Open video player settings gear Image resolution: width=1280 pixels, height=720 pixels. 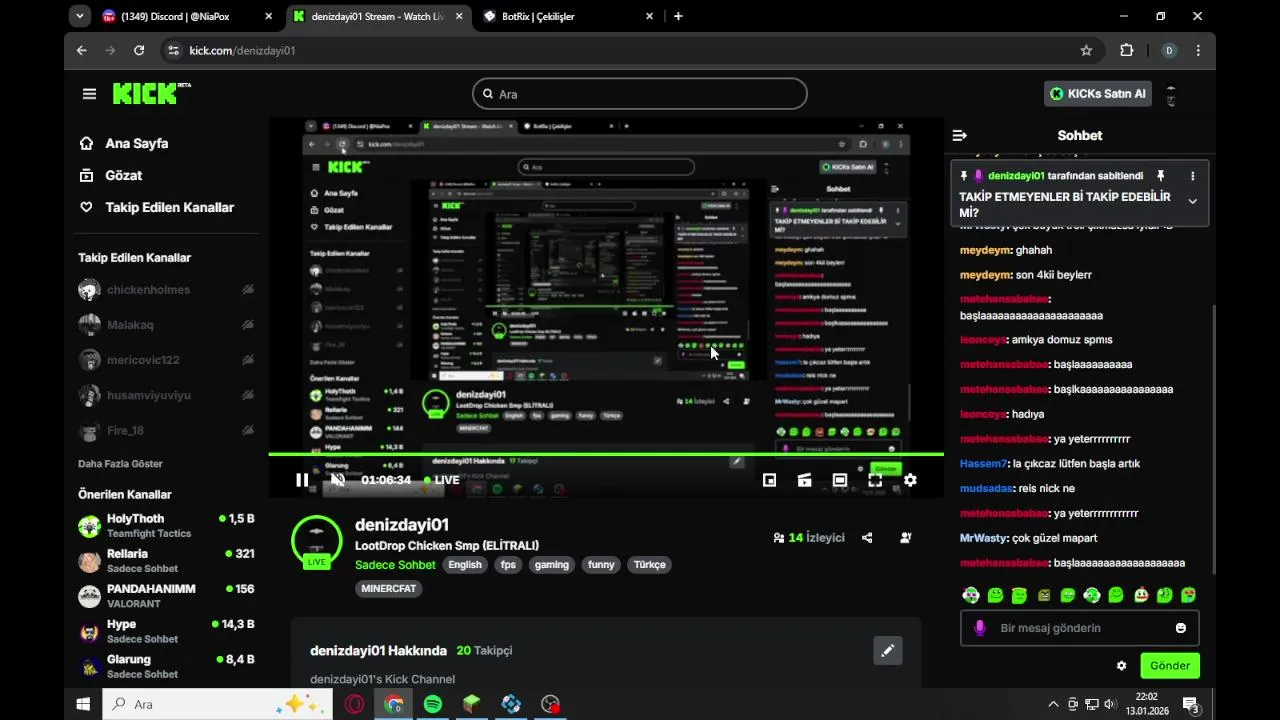(910, 480)
